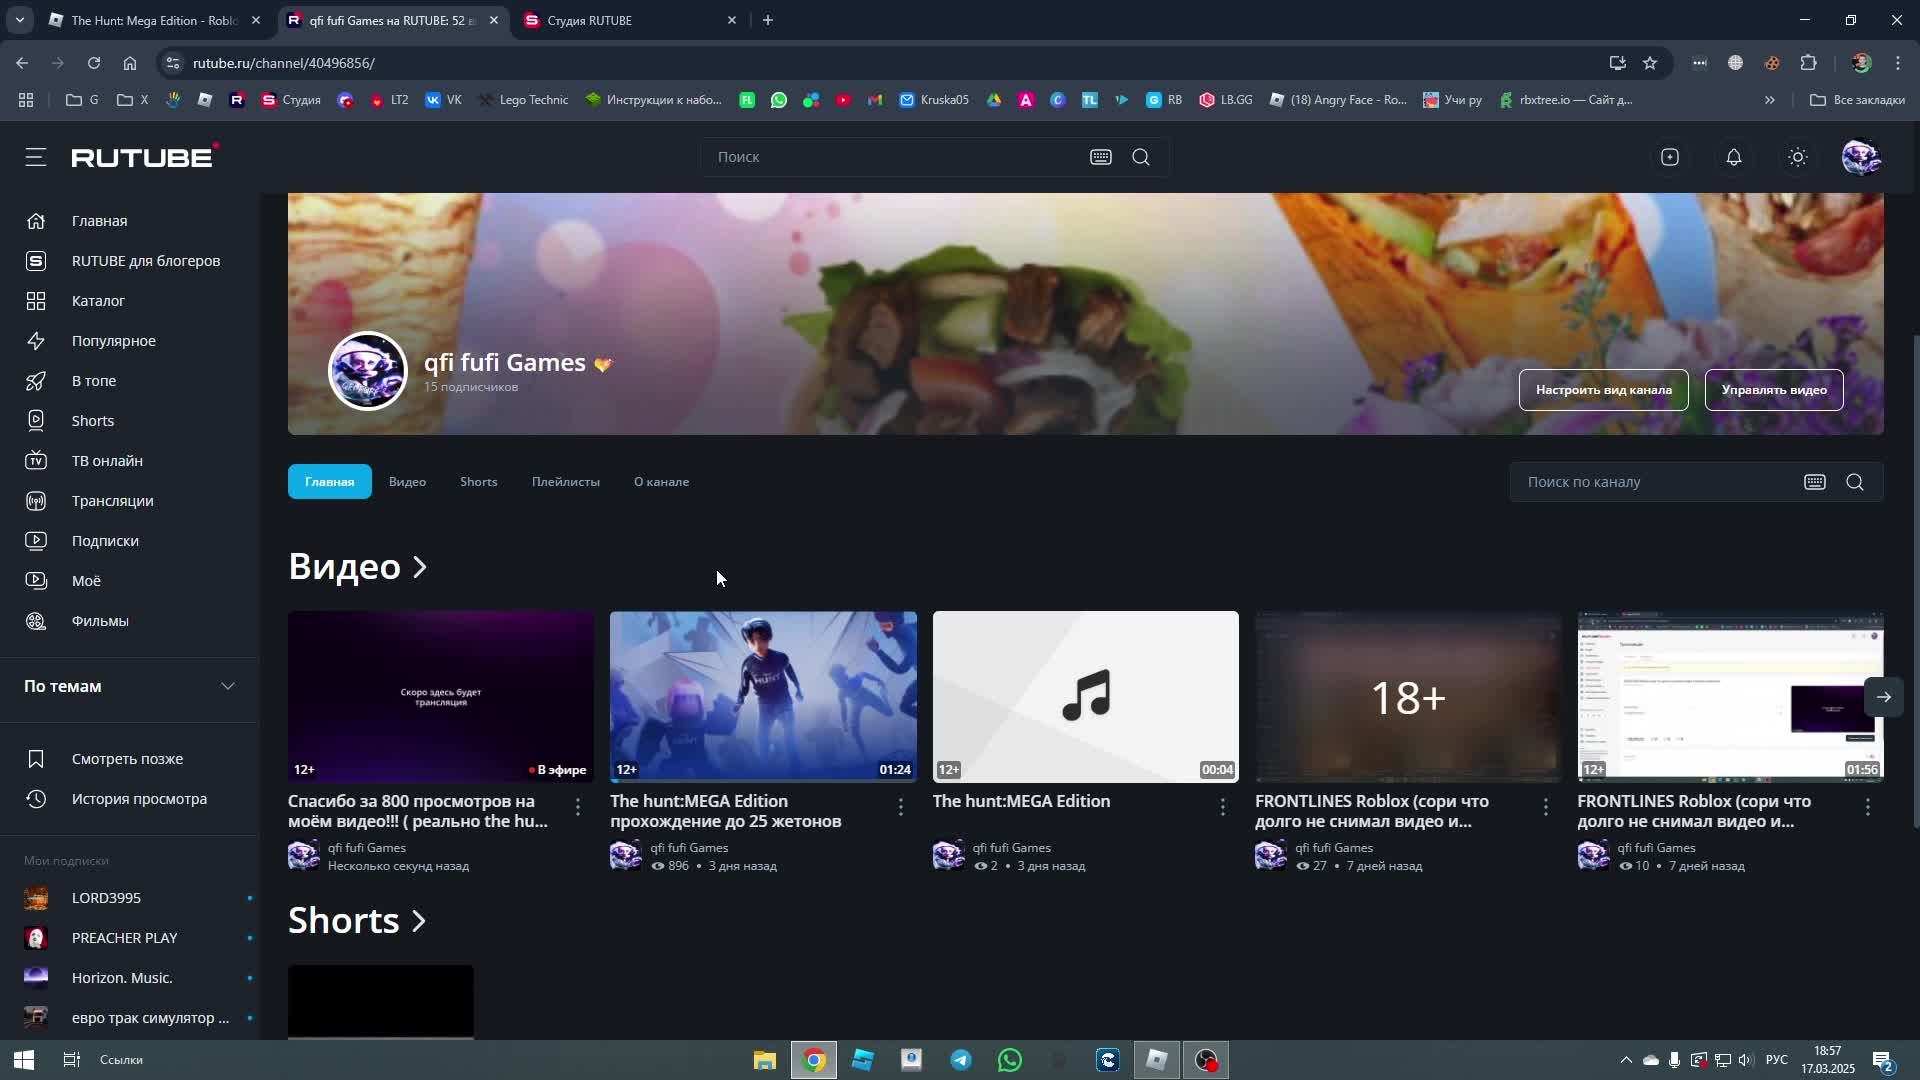
Task: Open История просмотра clock icon
Action: point(36,799)
